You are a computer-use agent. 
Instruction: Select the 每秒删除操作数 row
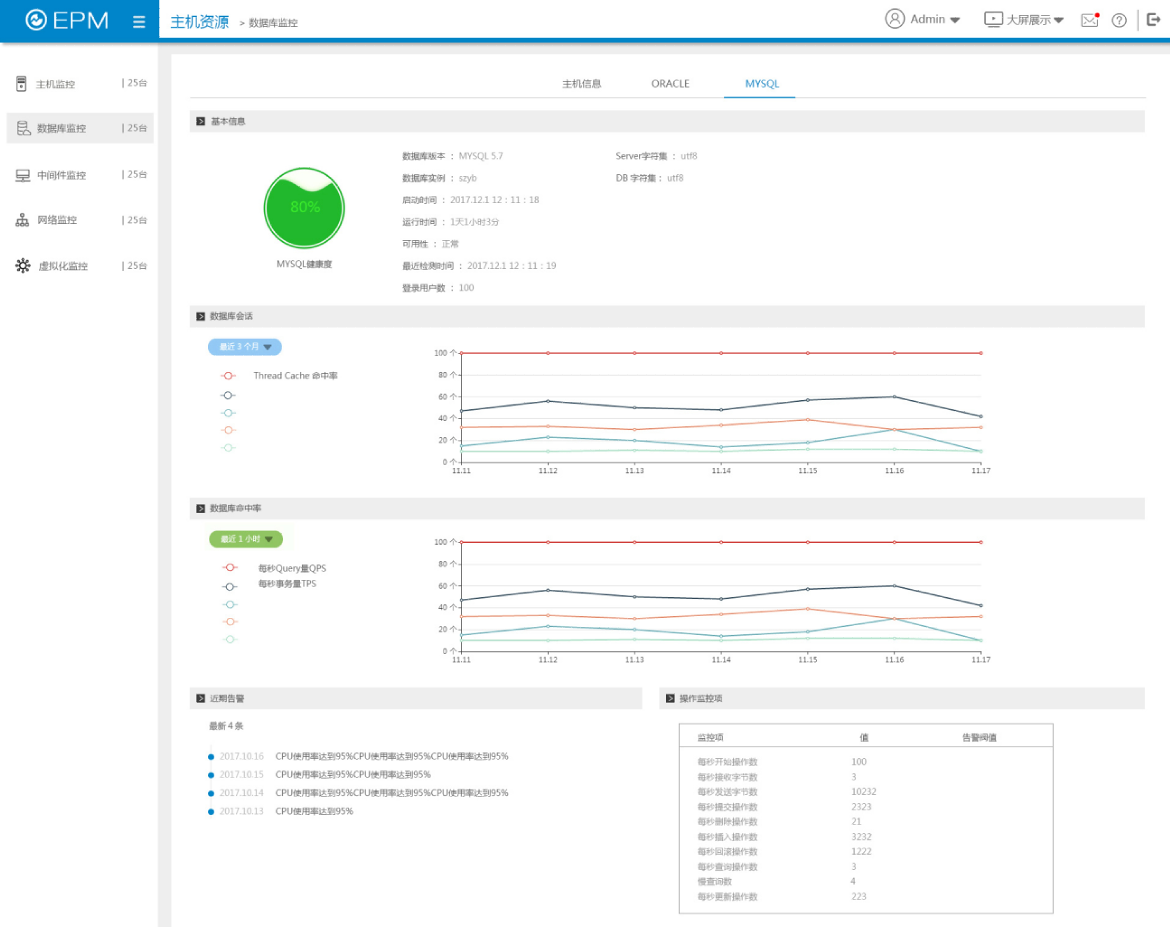pyautogui.click(x=866, y=822)
